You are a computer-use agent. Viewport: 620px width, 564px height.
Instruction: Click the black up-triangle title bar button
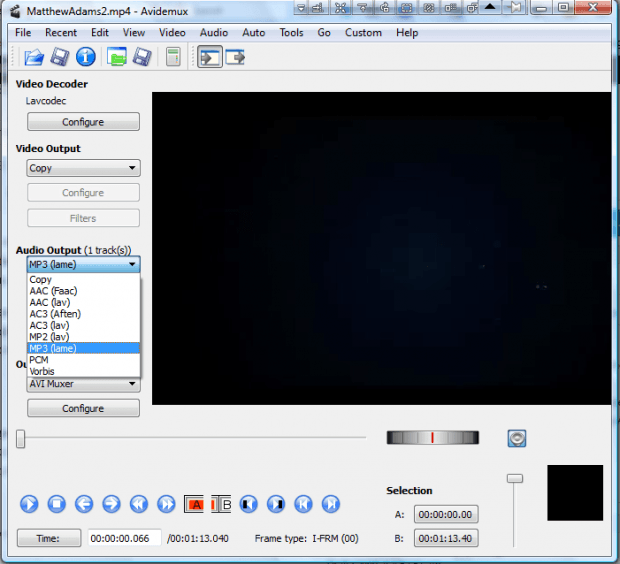(490, 7)
